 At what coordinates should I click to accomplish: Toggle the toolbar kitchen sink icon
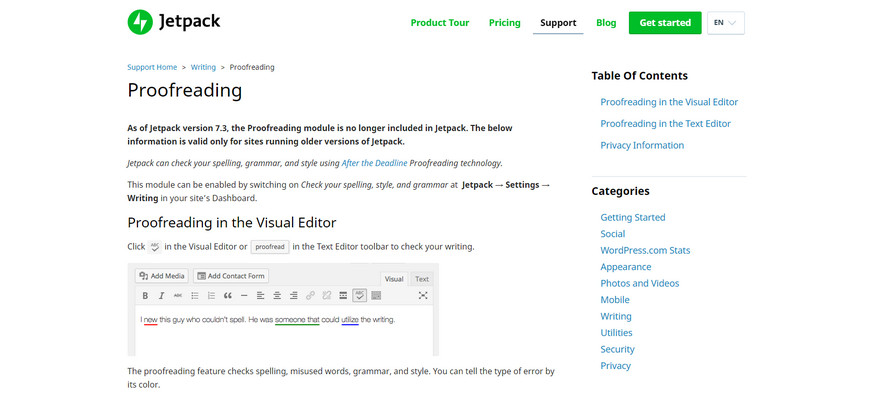click(x=376, y=296)
